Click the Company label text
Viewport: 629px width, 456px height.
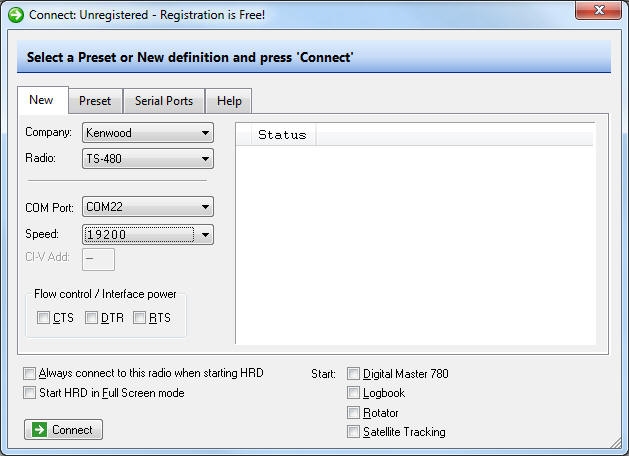click(49, 132)
